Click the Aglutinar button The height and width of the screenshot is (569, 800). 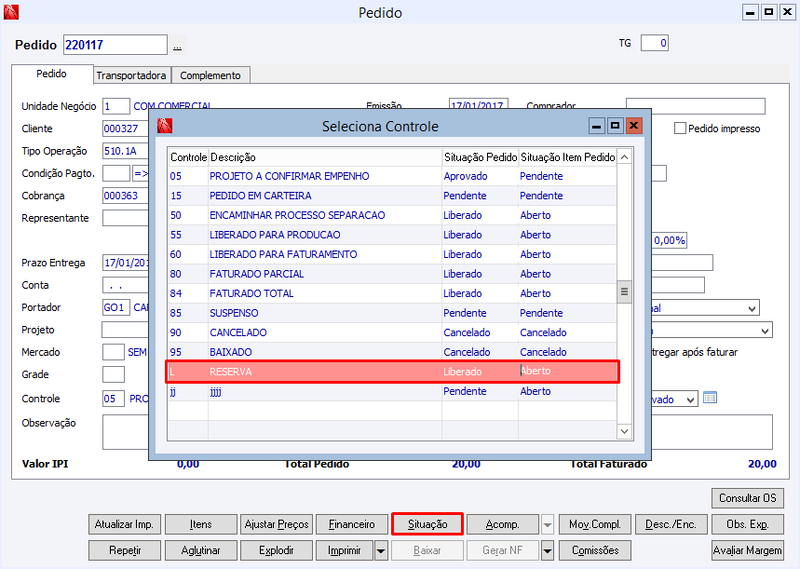(x=201, y=551)
